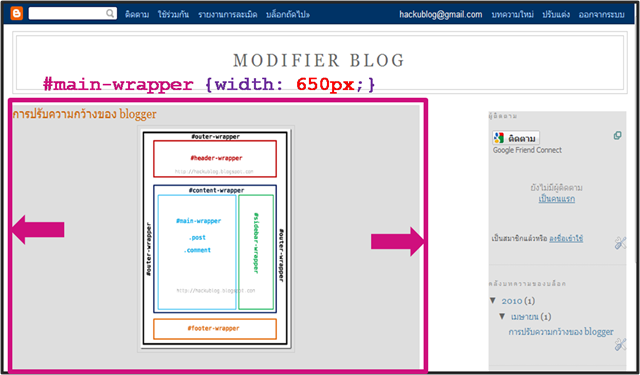Select รายงานการละเมิด in the navbar

pyautogui.click(x=228, y=15)
